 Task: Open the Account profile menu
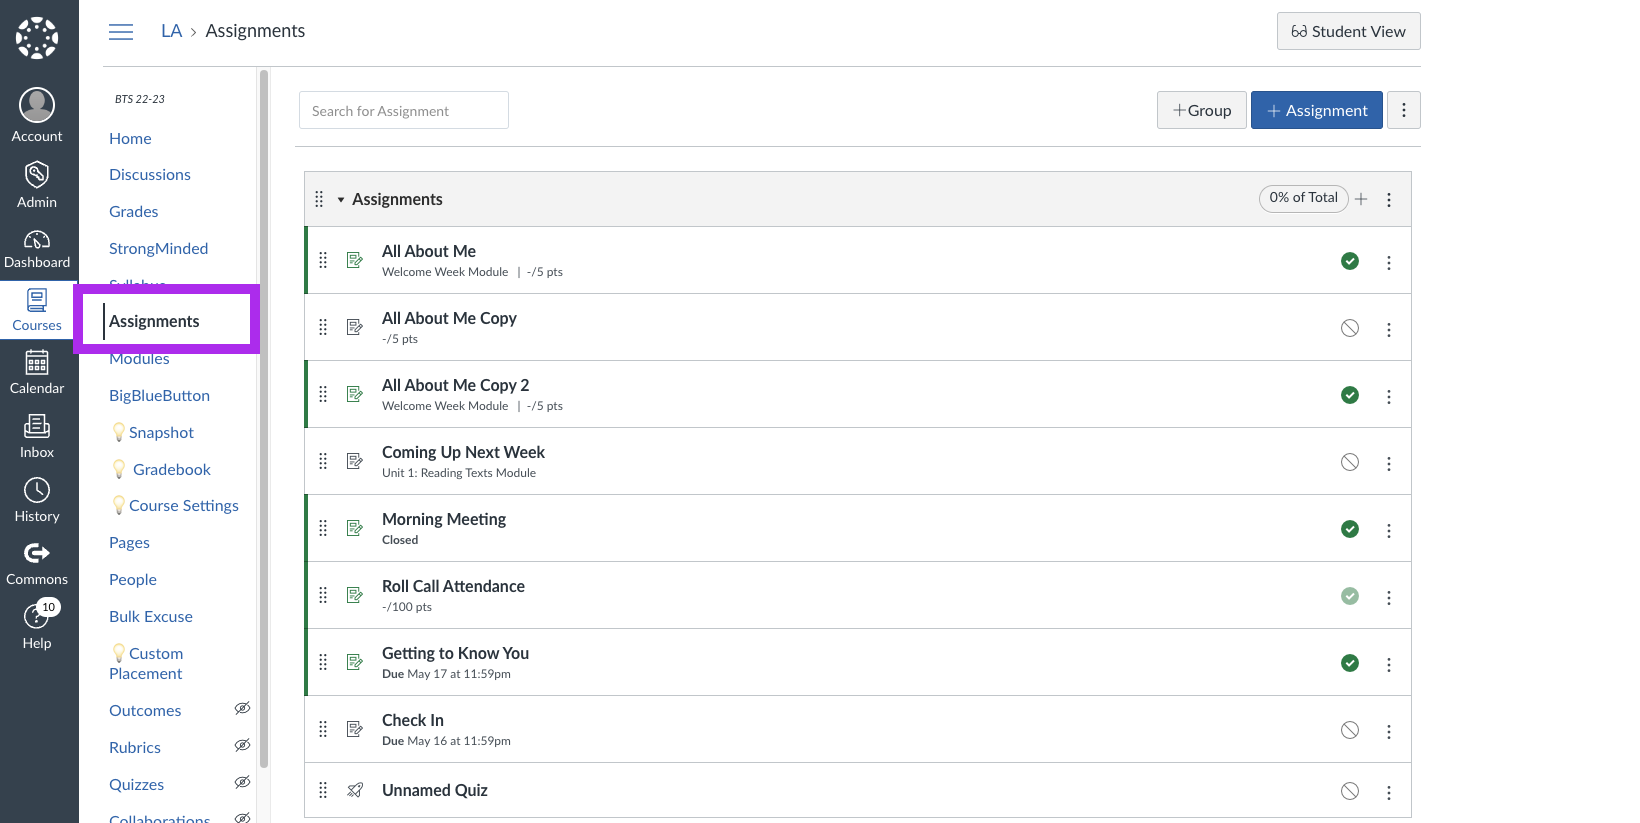pyautogui.click(x=37, y=115)
